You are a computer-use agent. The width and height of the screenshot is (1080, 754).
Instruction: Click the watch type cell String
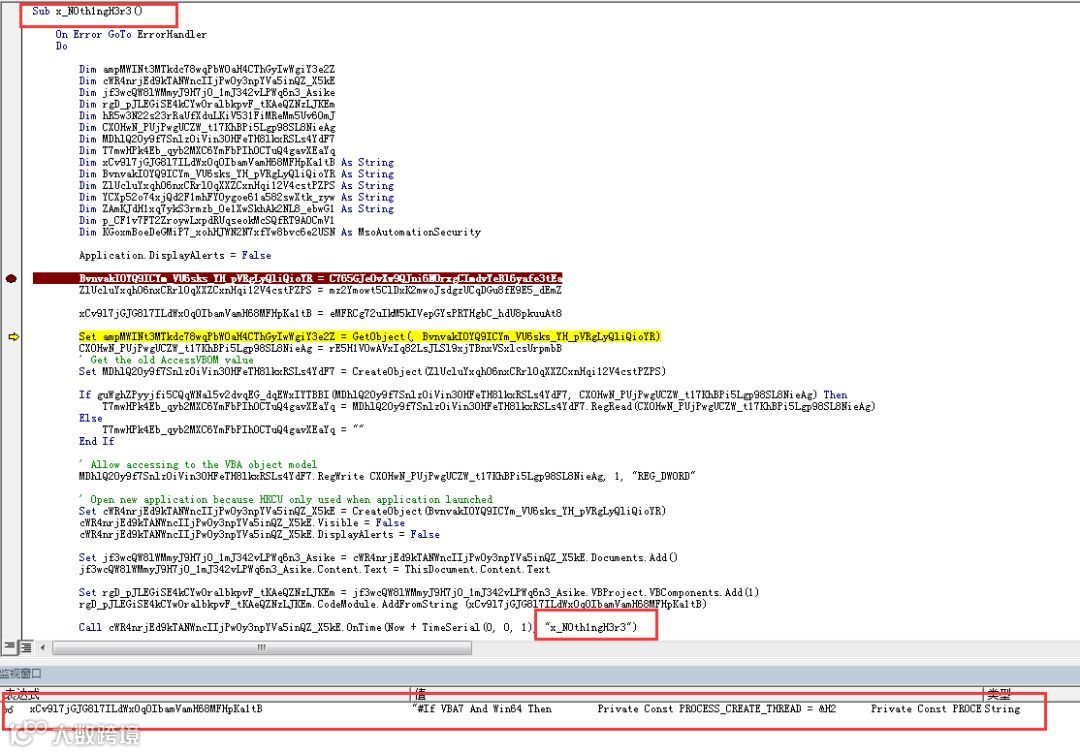tap(1004, 709)
